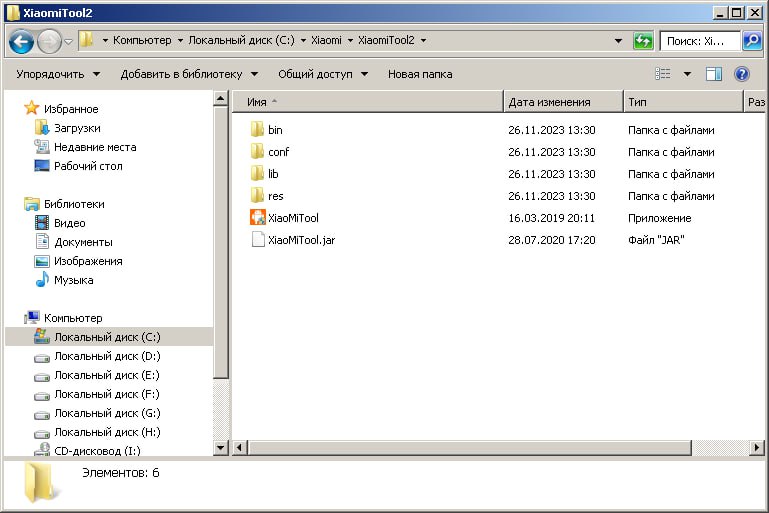769x513 pixels.
Task: Open the view options dropdown arrow
Action: [687, 74]
